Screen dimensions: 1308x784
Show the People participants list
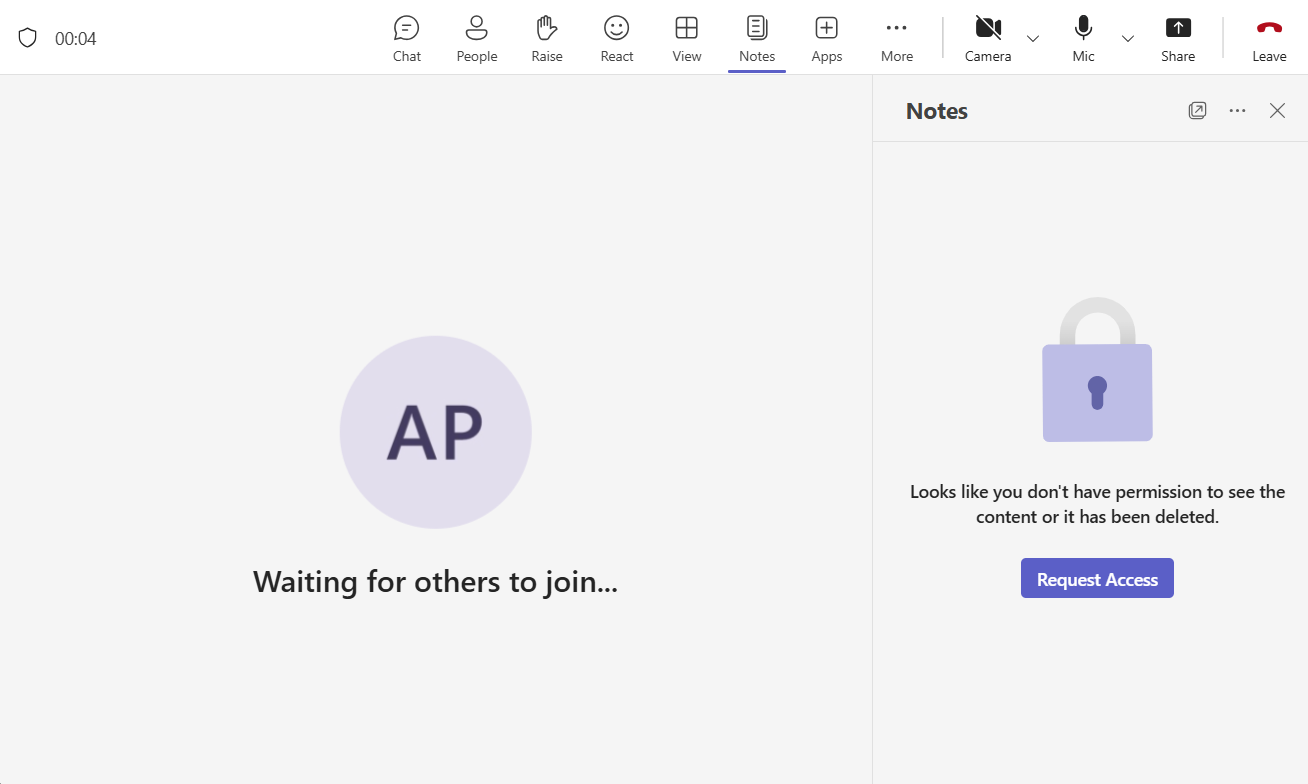tap(477, 39)
